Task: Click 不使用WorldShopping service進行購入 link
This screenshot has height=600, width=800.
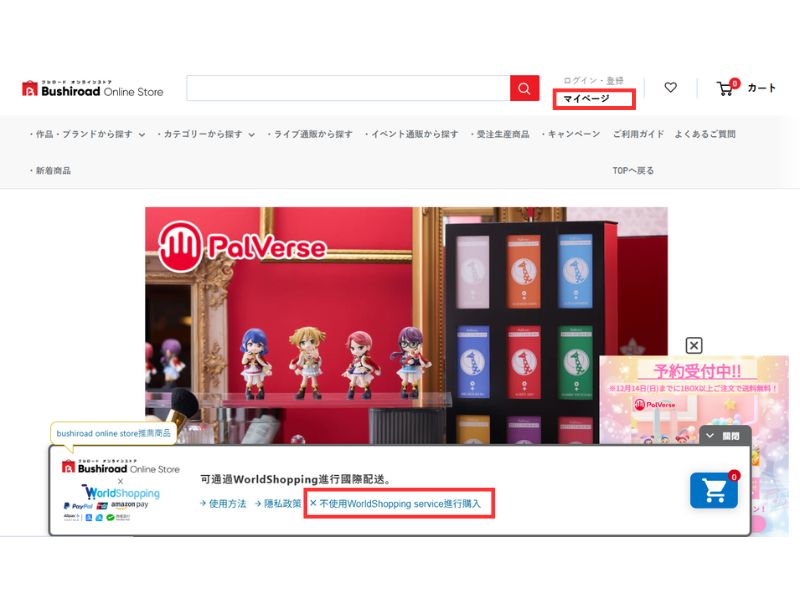Action: [x=398, y=504]
